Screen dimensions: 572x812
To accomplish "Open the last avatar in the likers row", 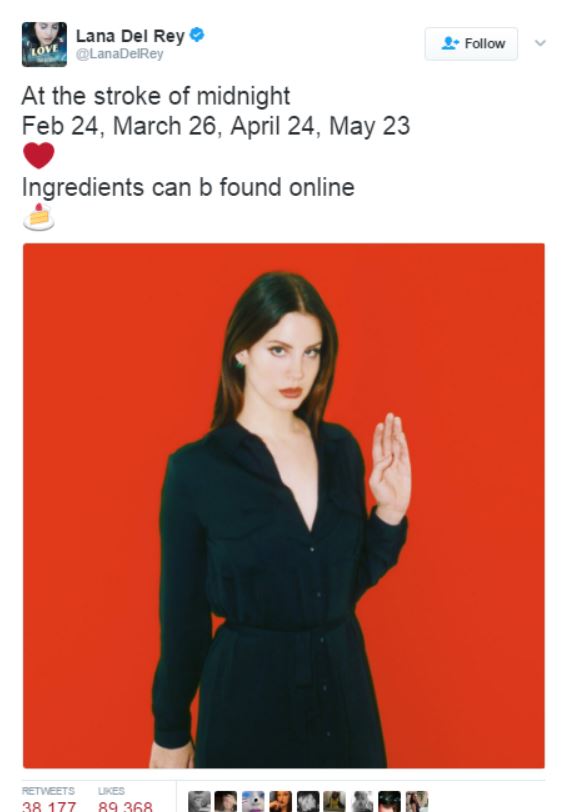I will point(417,802).
